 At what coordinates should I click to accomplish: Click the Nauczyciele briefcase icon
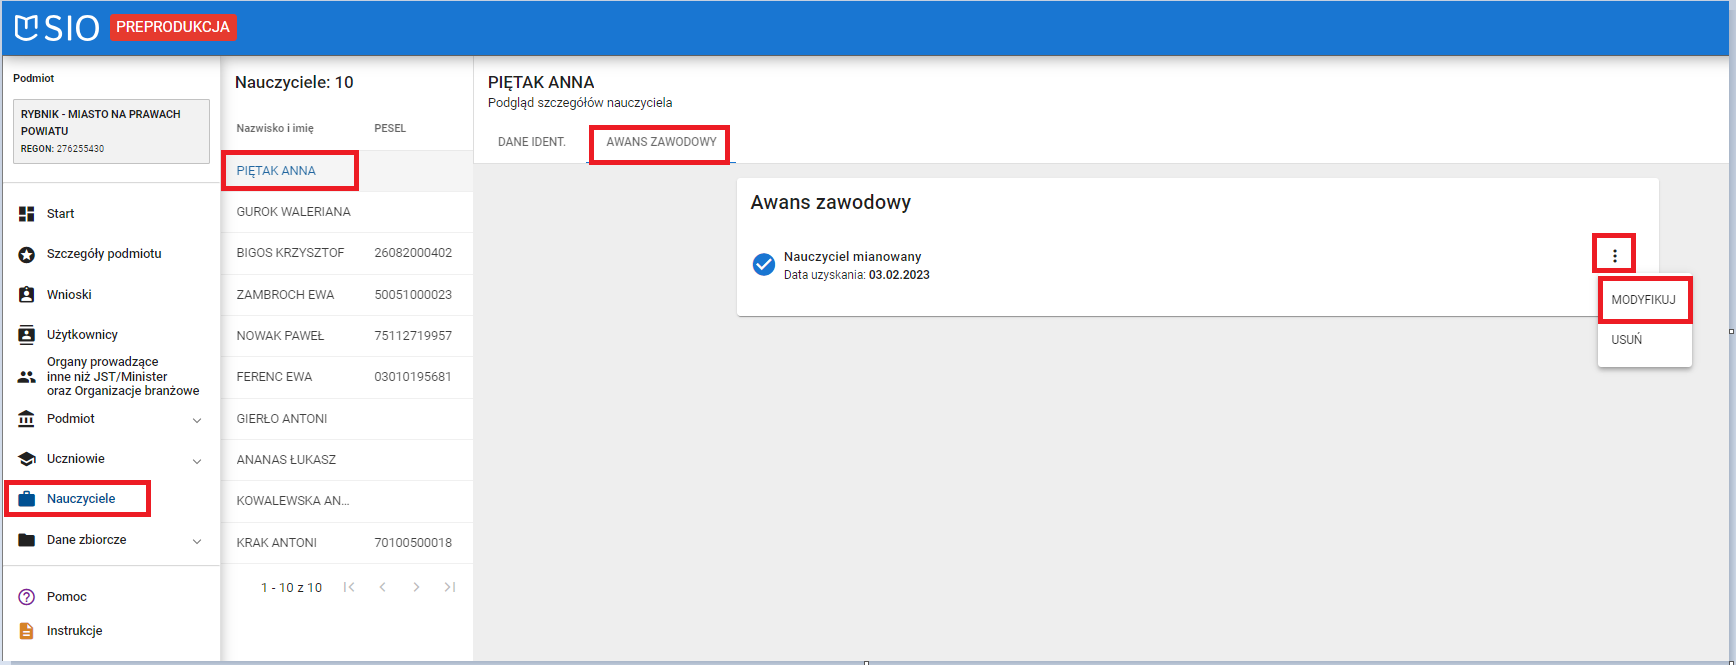pyautogui.click(x=27, y=499)
